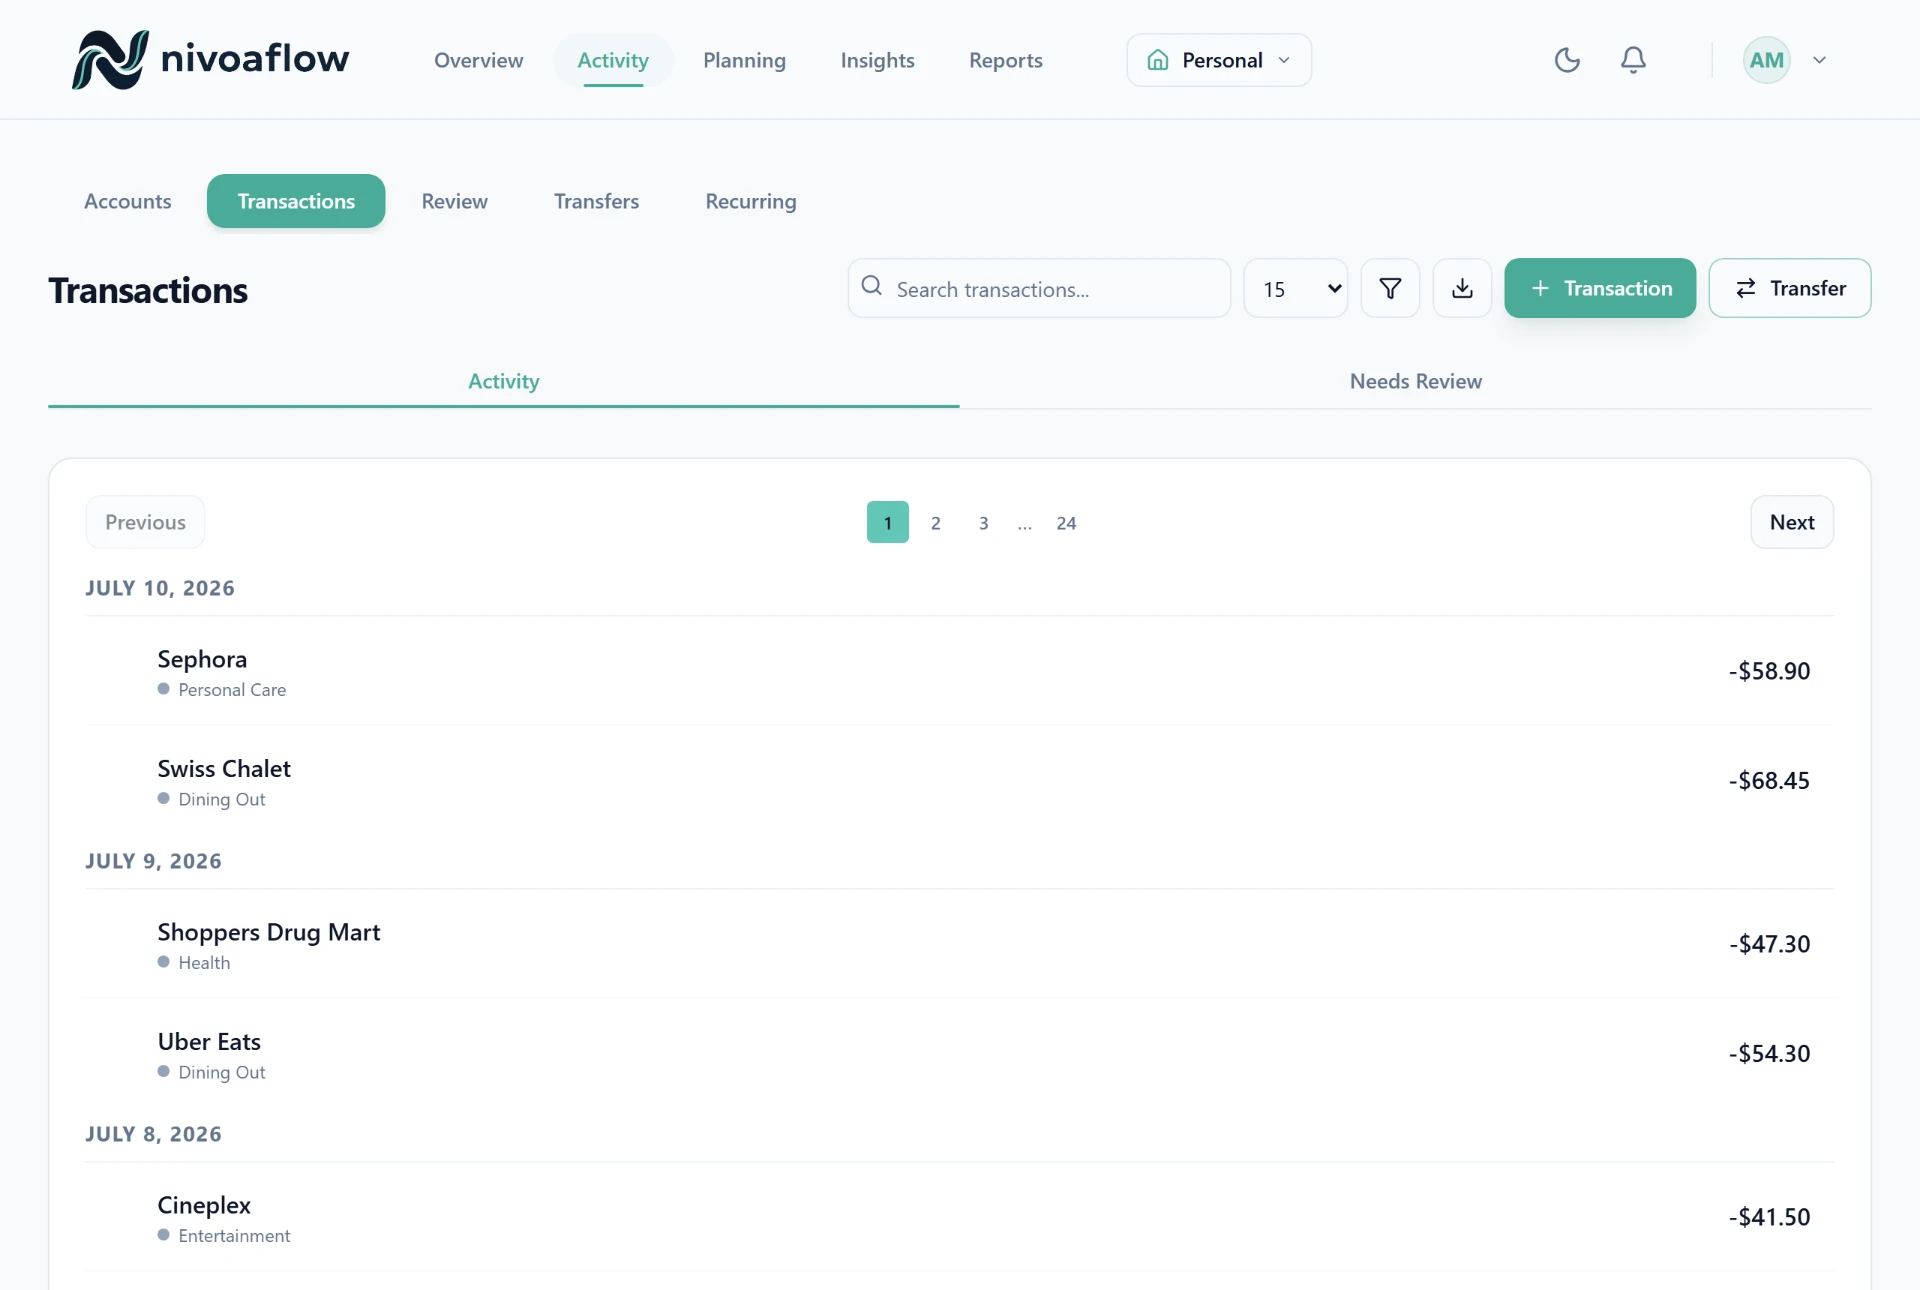1920x1290 pixels.
Task: Click the -$58.90 amount
Action: click(x=1769, y=671)
